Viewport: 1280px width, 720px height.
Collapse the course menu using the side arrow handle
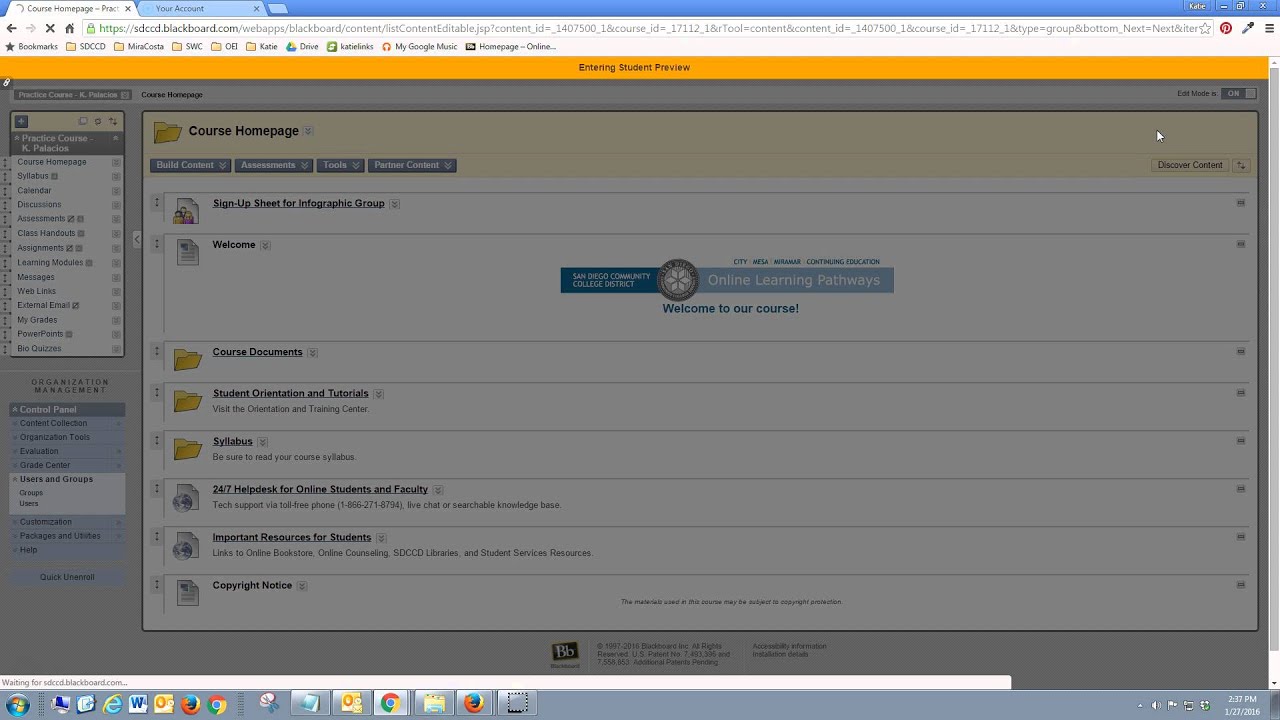click(x=136, y=239)
